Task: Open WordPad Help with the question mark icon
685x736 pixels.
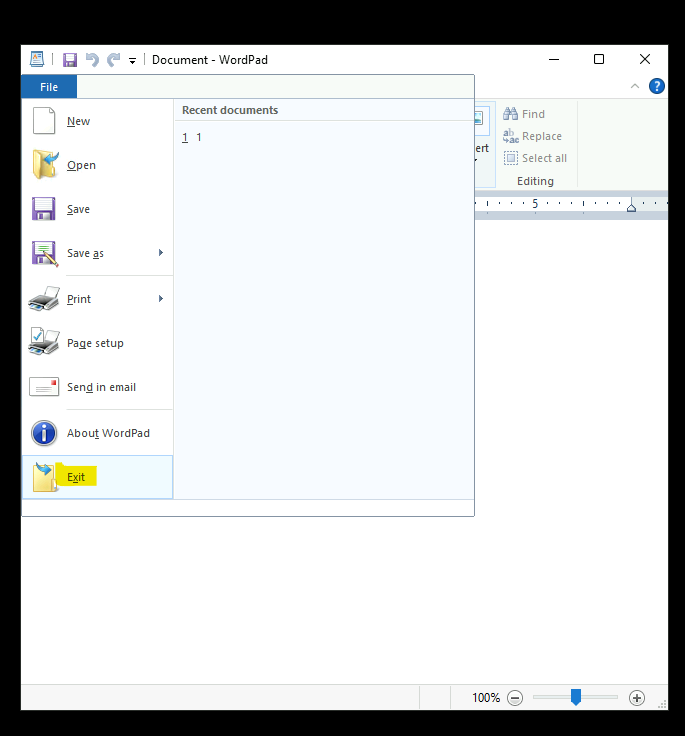Action: 656,86
